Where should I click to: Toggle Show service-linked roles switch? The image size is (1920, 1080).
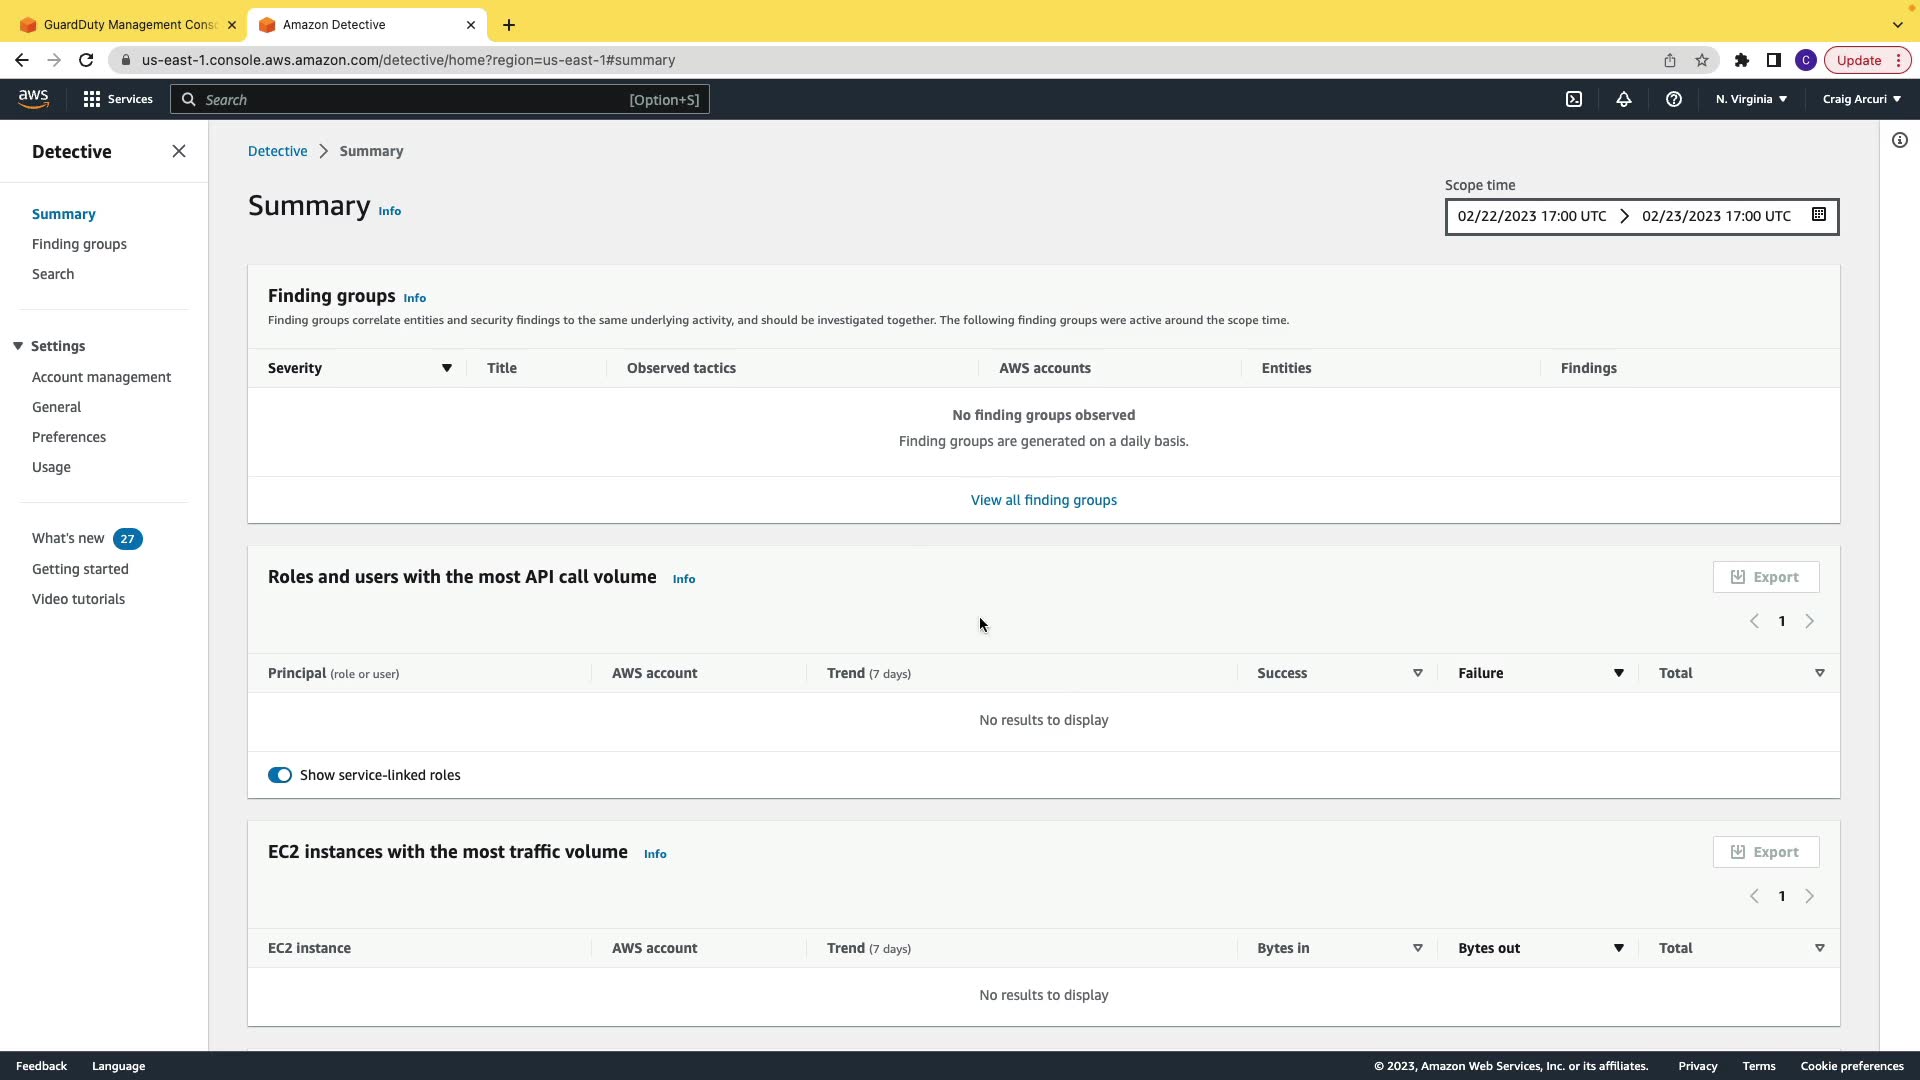280,775
